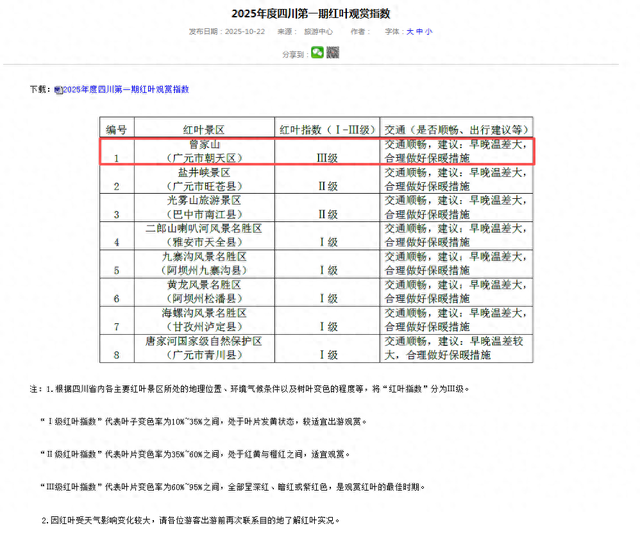
Task: Click traffic advice cell in 曾家山 row
Action: [x=456, y=151]
